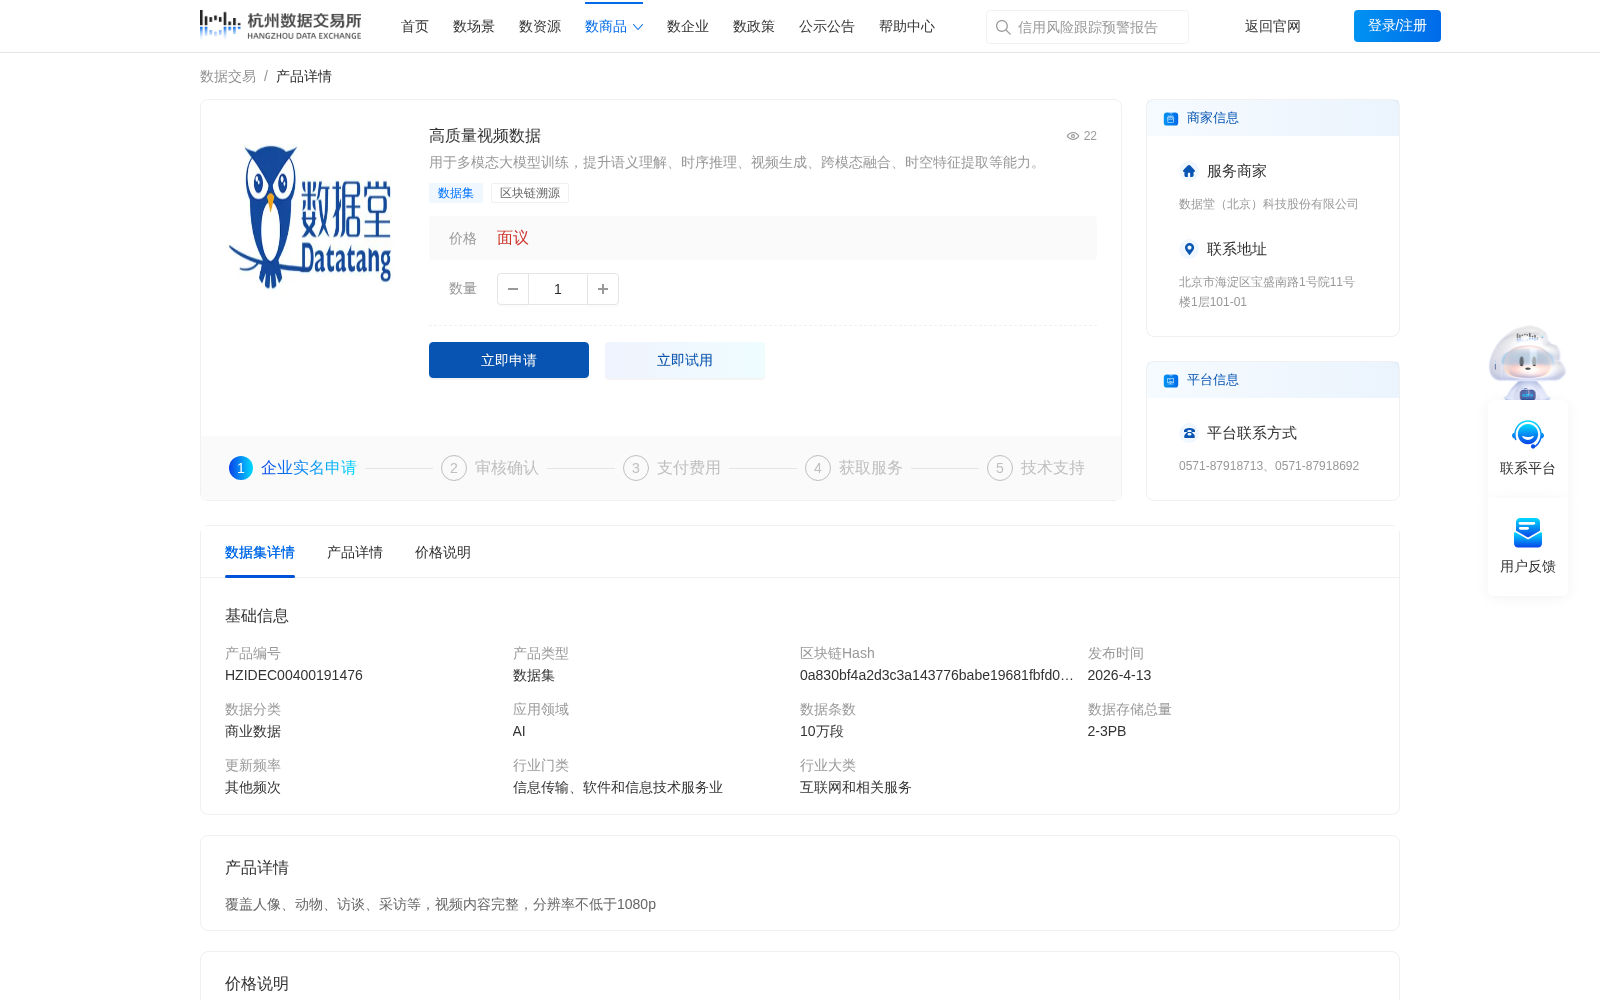This screenshot has height=1000, width=1600.
Task: Click the 联系地址 location pin icon
Action: pyautogui.click(x=1189, y=249)
